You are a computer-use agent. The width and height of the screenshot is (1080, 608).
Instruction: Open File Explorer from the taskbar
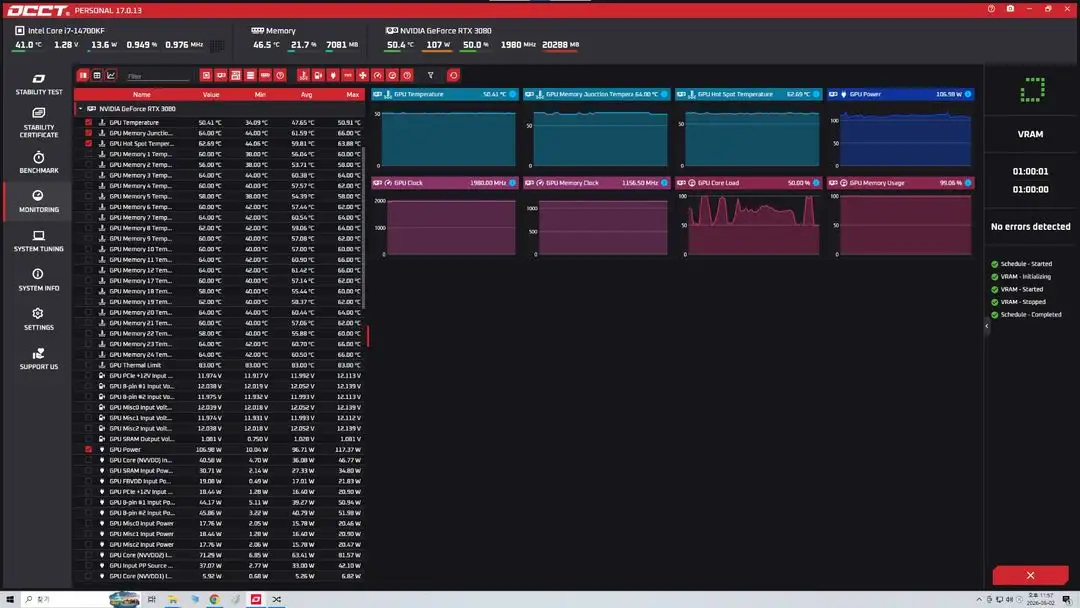point(173,600)
